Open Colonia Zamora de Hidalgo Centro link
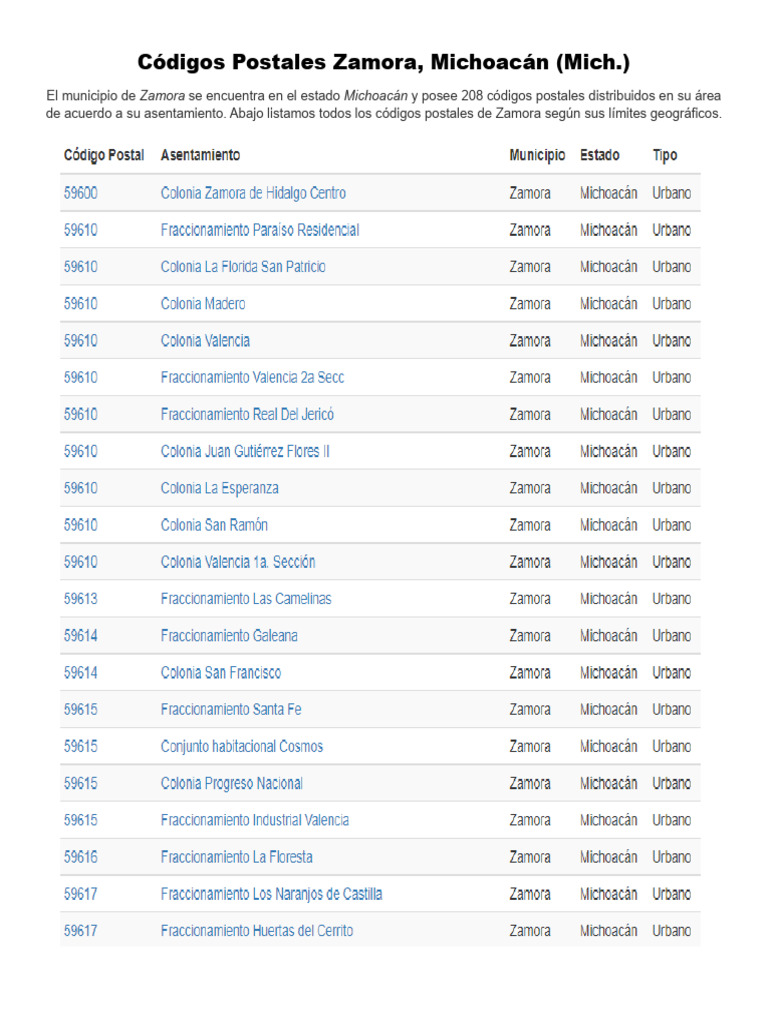The width and height of the screenshot is (768, 1024). (253, 193)
